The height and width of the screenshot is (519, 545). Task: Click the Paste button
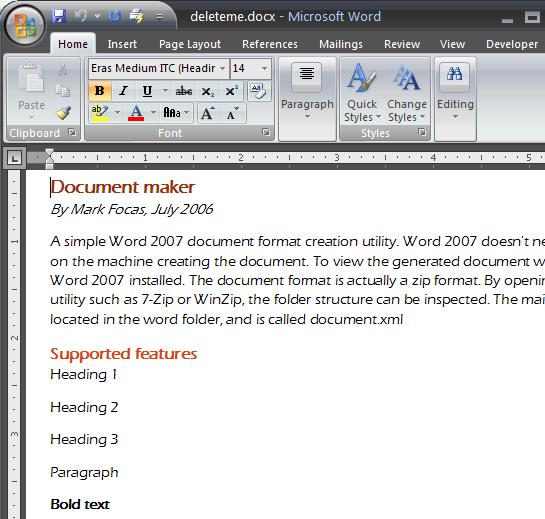[31, 90]
